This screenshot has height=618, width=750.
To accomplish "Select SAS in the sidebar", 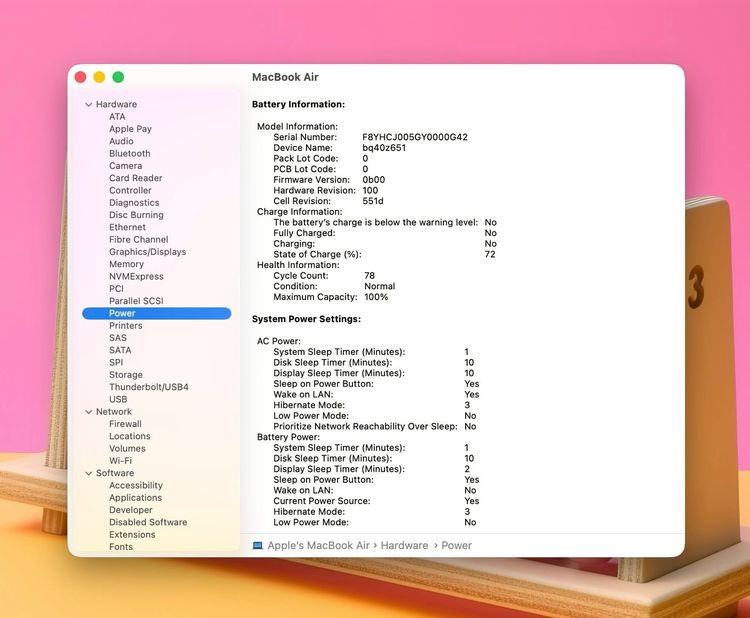I will point(118,338).
